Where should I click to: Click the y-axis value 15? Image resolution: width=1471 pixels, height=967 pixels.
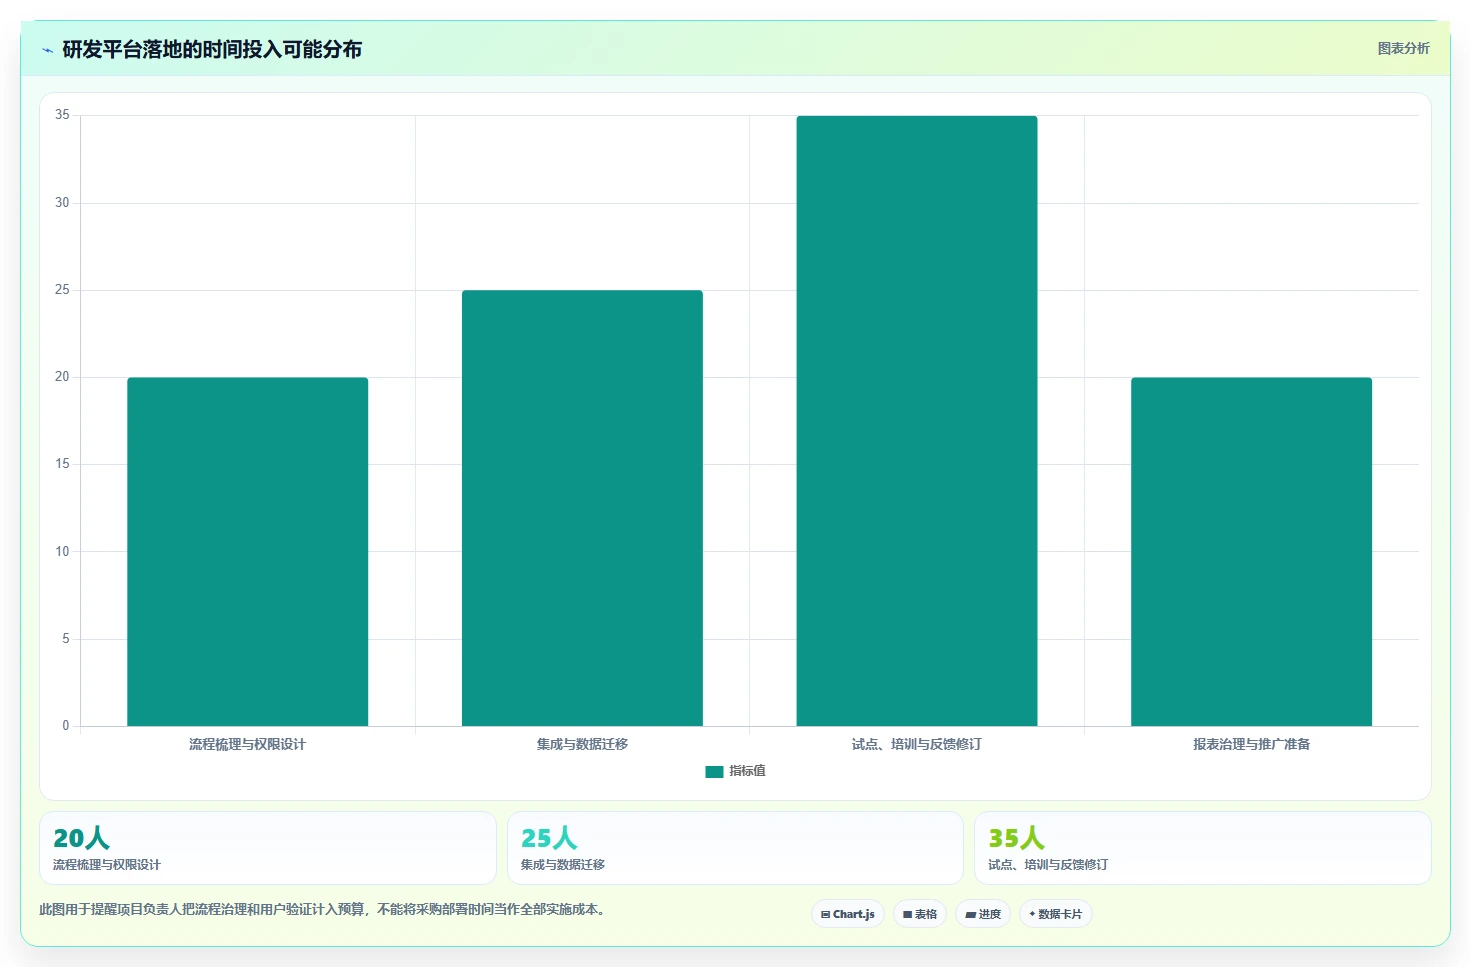point(62,464)
